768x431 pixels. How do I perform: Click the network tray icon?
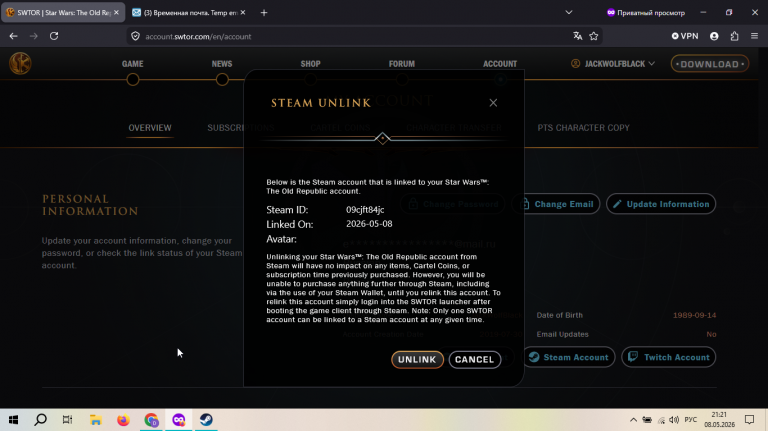[661, 420]
